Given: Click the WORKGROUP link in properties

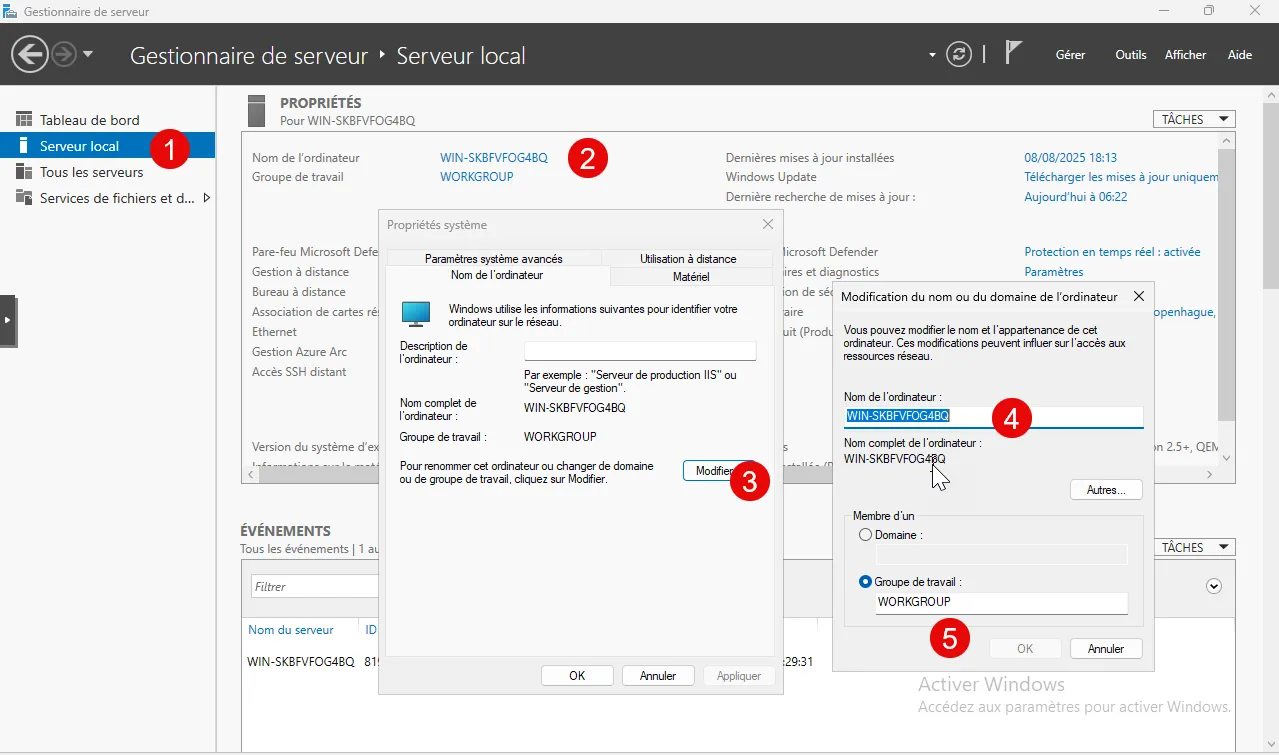Looking at the screenshot, I should pos(476,177).
